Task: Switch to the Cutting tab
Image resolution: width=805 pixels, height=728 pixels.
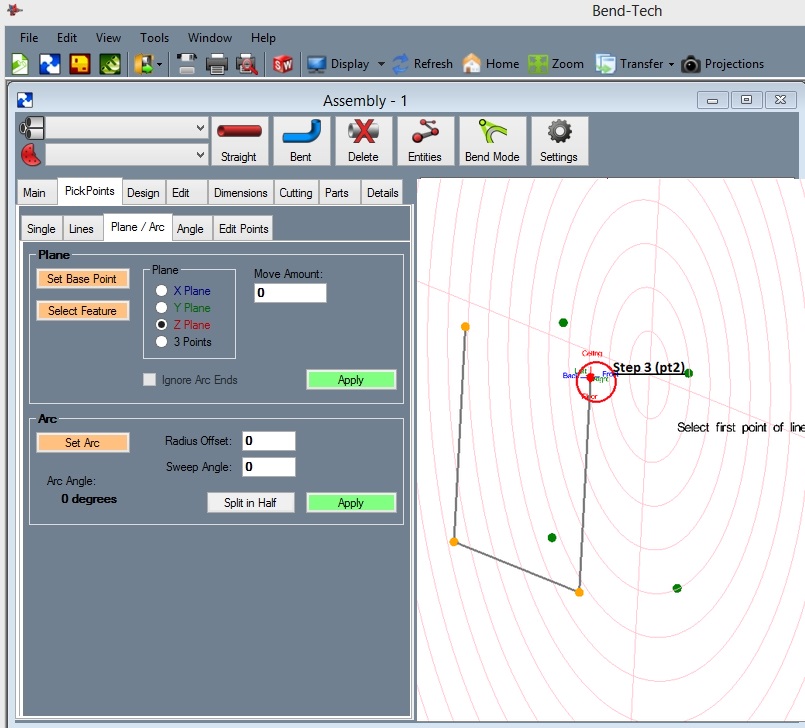Action: click(x=296, y=193)
